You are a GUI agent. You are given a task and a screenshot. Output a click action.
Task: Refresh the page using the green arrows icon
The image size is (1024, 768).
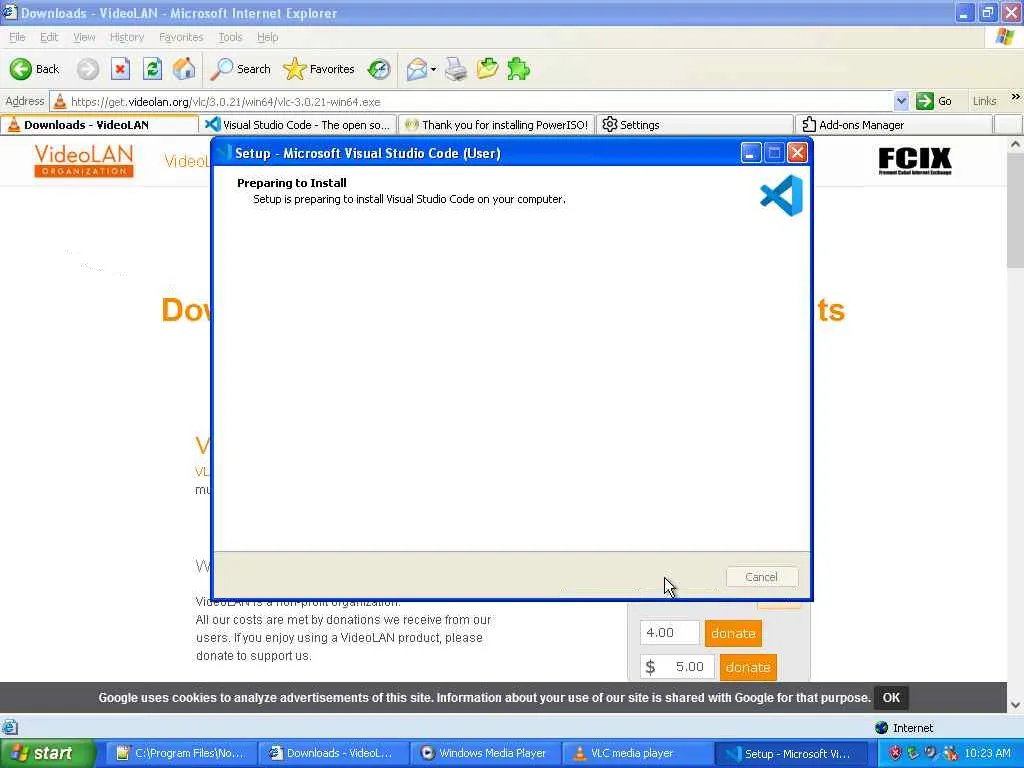pos(152,69)
